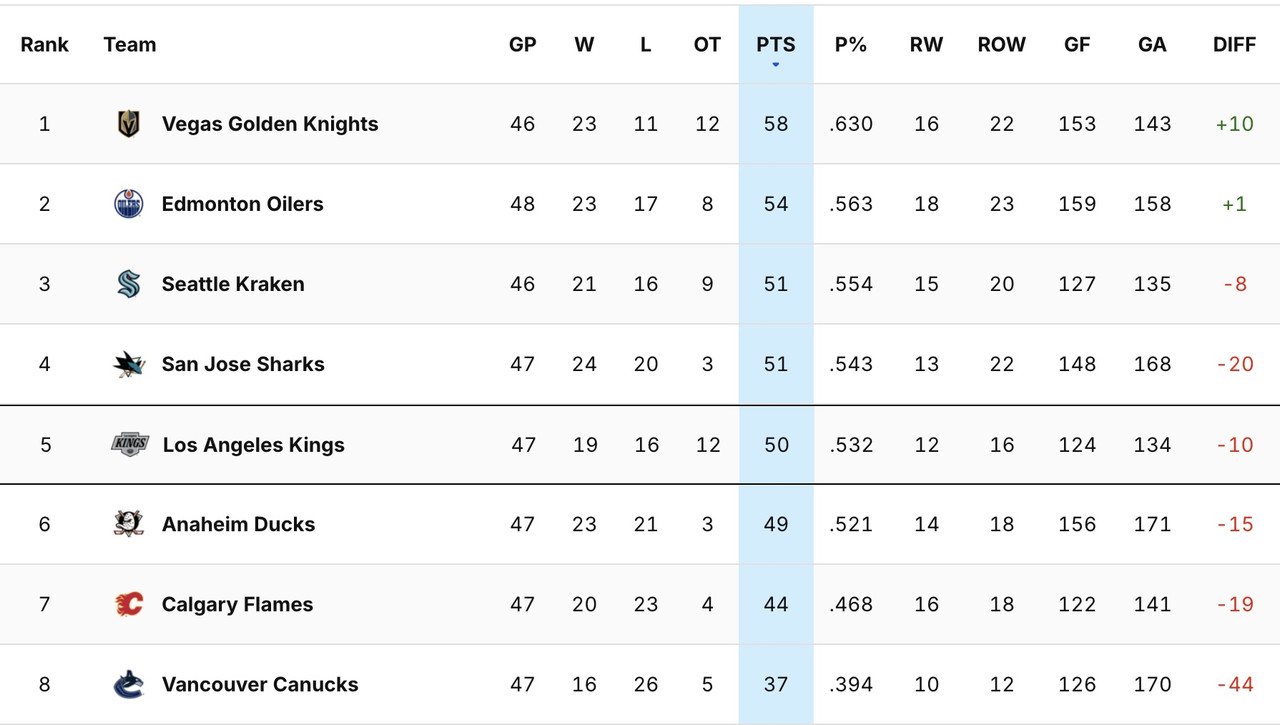Image resolution: width=1280 pixels, height=725 pixels.
Task: Sort teams by RW column header
Action: (x=926, y=44)
